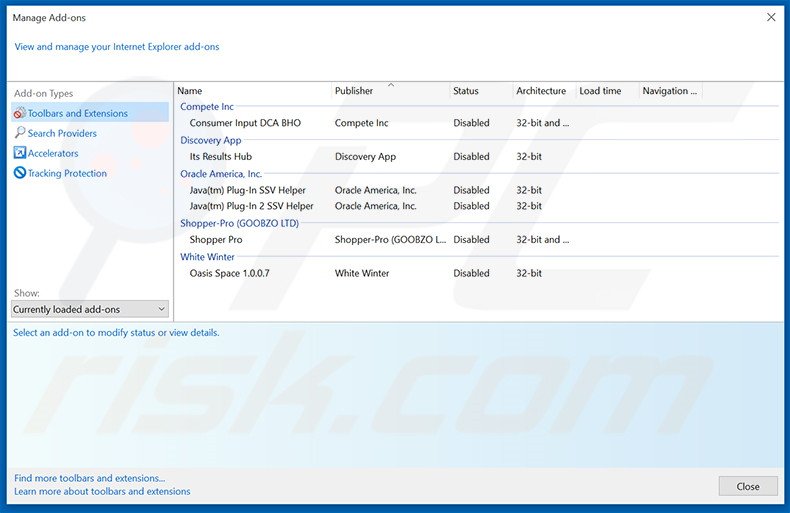The height and width of the screenshot is (513, 790).
Task: Click the Tracking Protection icon
Action: (20, 173)
